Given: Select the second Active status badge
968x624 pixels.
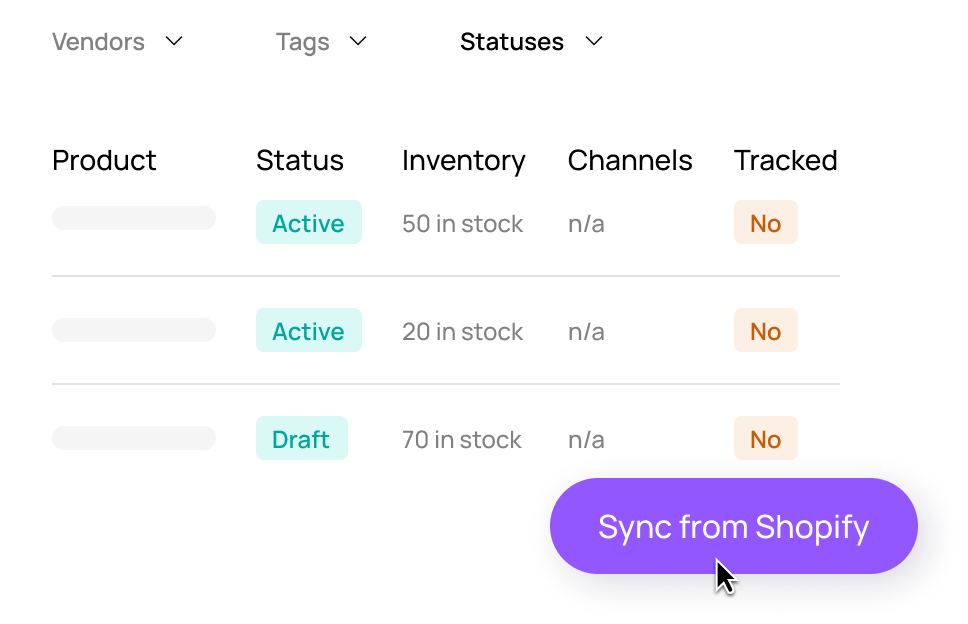Looking at the screenshot, I should click(x=308, y=330).
